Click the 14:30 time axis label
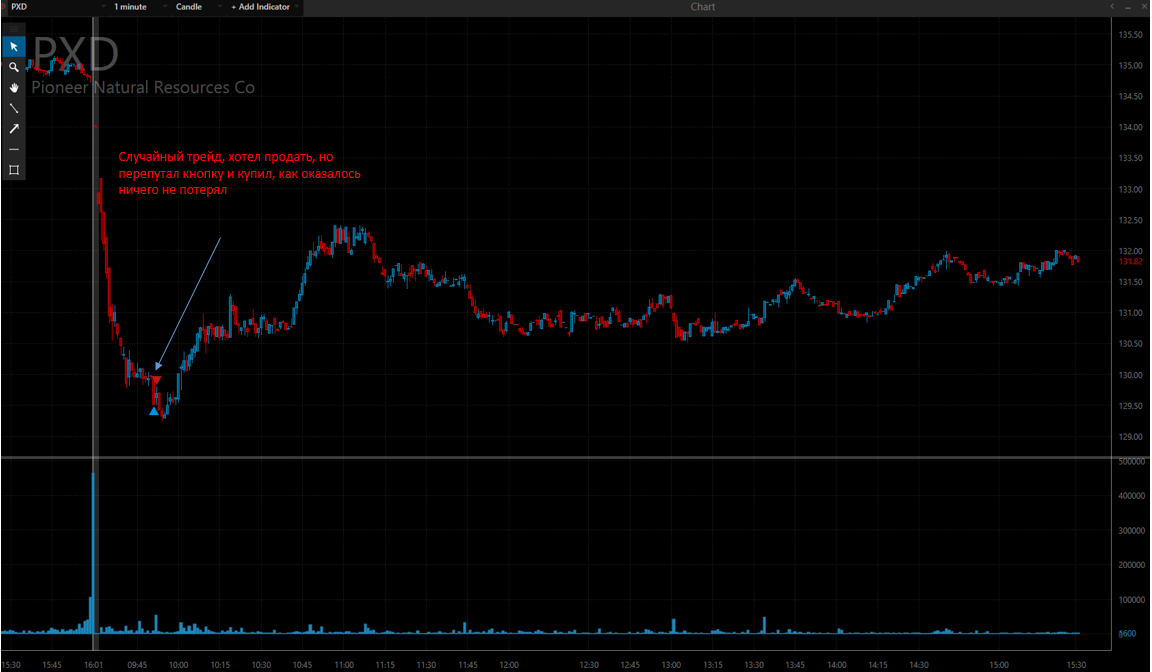This screenshot has height=672, width=1152. [919, 665]
